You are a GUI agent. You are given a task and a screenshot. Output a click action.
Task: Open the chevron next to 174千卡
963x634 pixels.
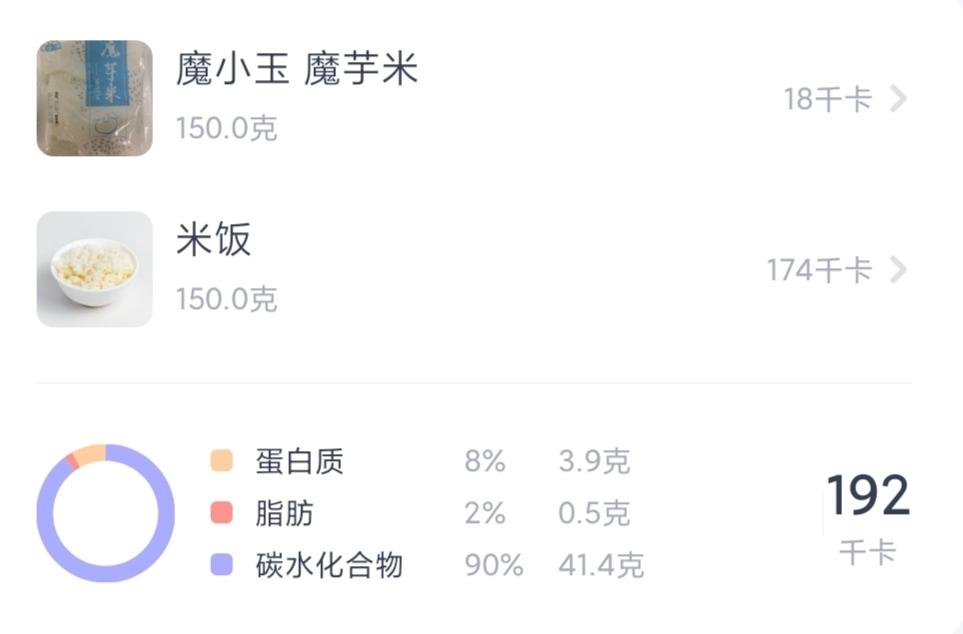(x=898, y=271)
